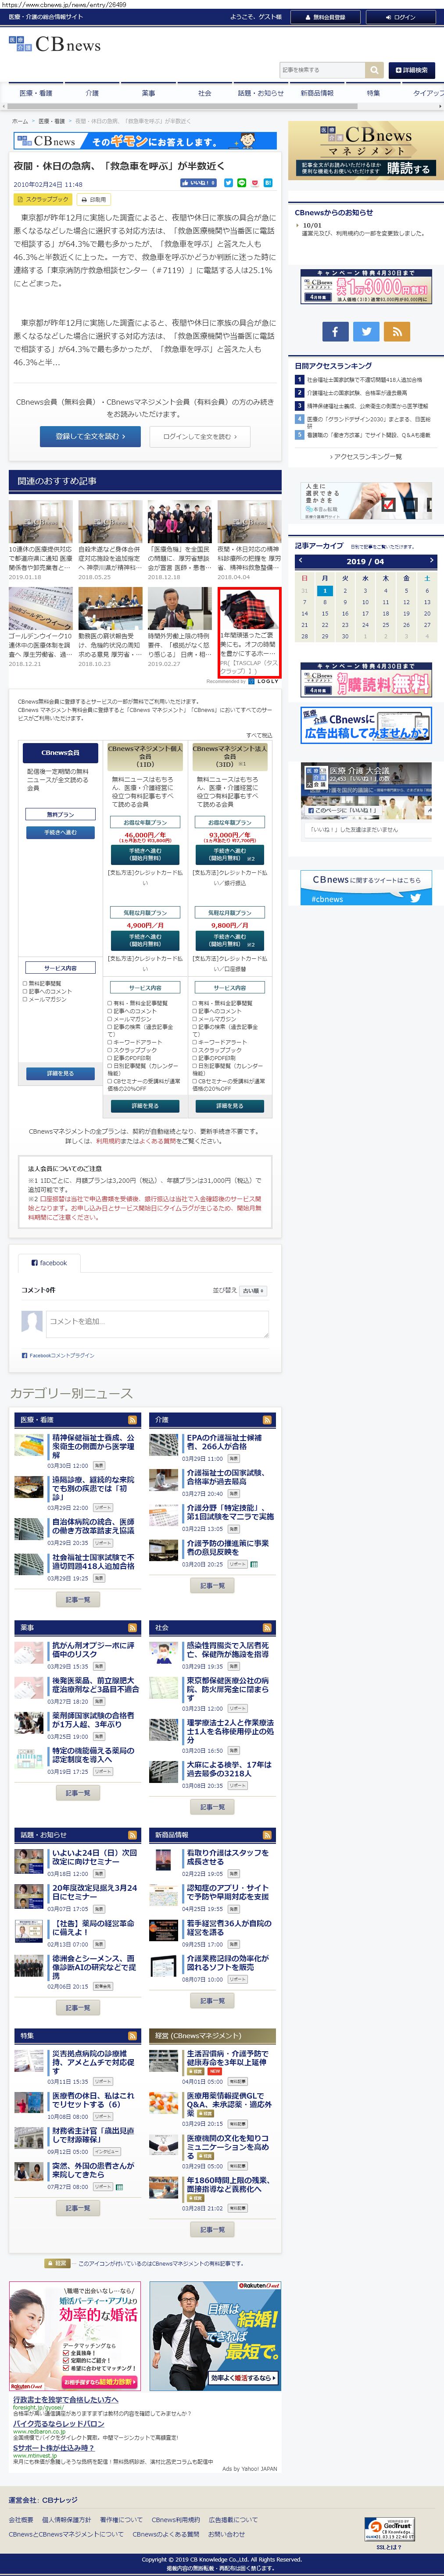Open the 話題・お知らせ navigation tab
This screenshot has width=444, height=2576.
tap(261, 93)
